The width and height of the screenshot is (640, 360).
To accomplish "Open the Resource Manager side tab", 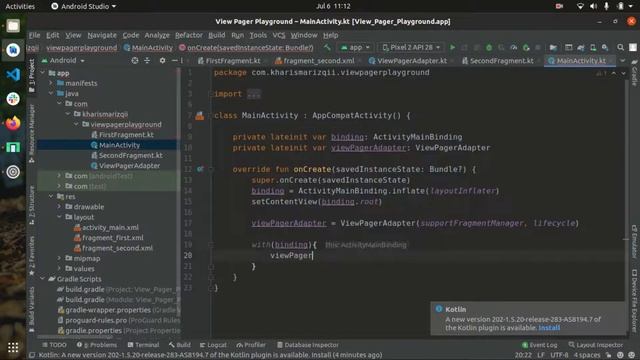I will click(x=31, y=134).
